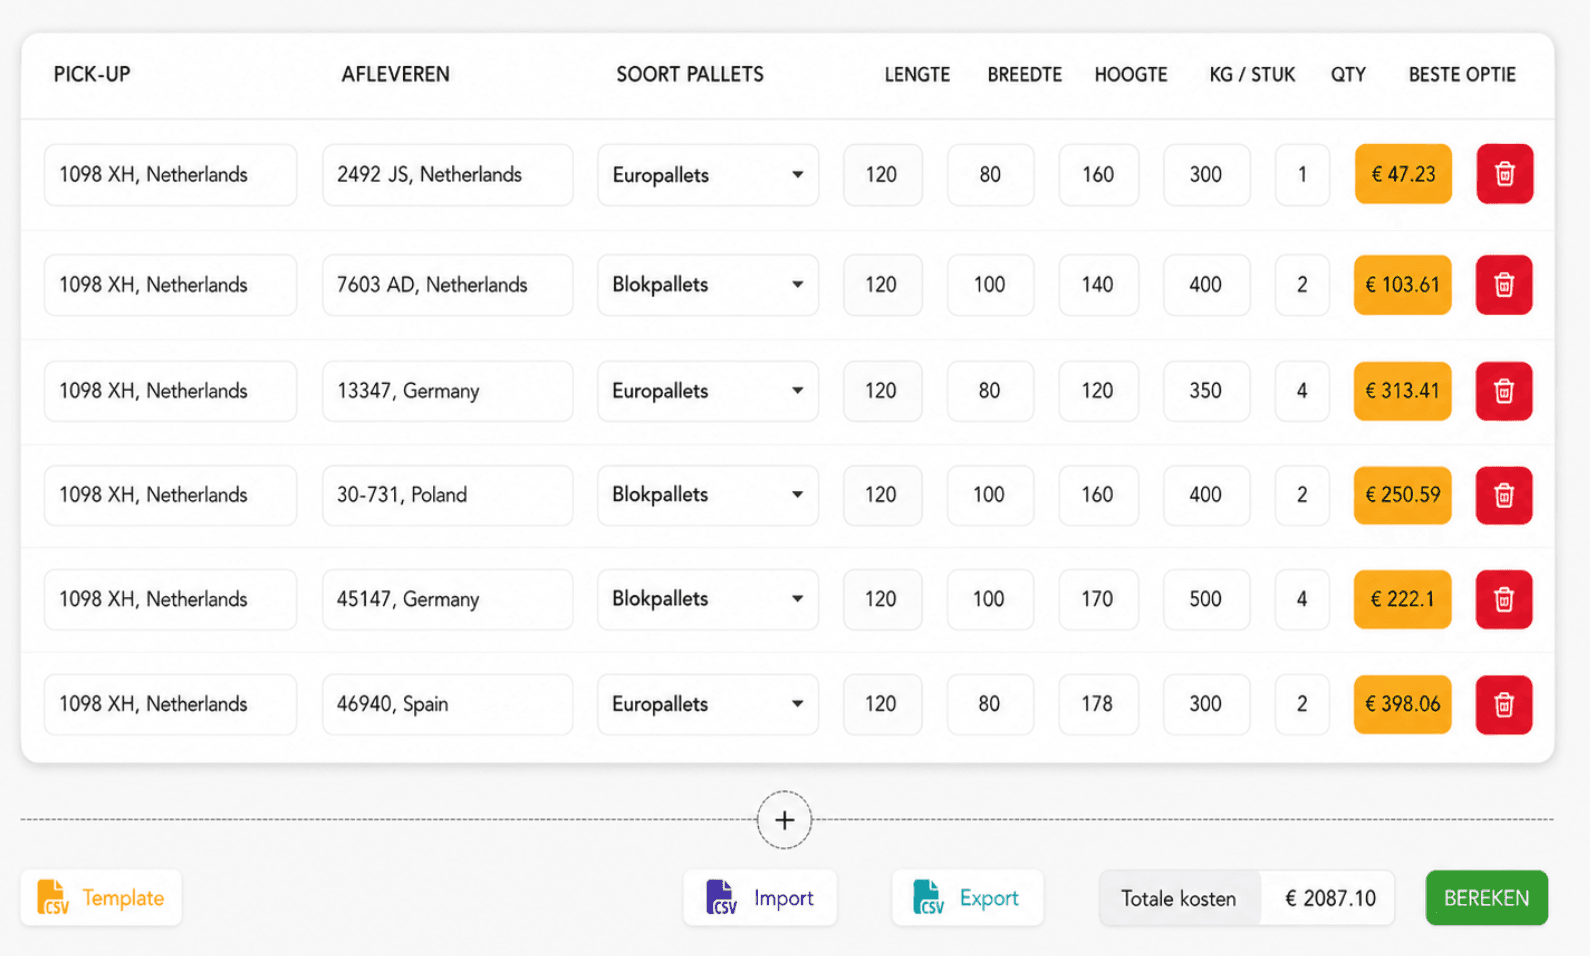
Task: Edit delivery address 46940, Spain
Action: [448, 704]
